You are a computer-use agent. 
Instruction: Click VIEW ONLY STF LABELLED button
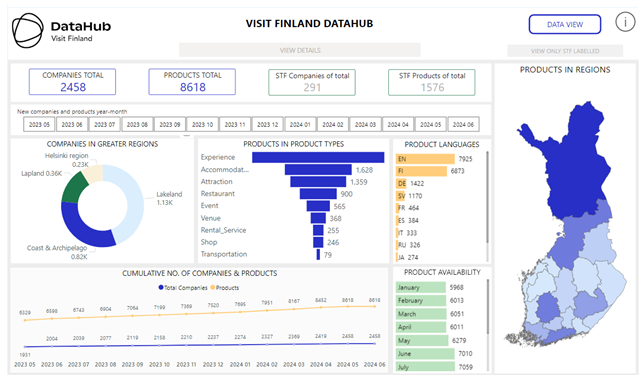pyautogui.click(x=565, y=51)
